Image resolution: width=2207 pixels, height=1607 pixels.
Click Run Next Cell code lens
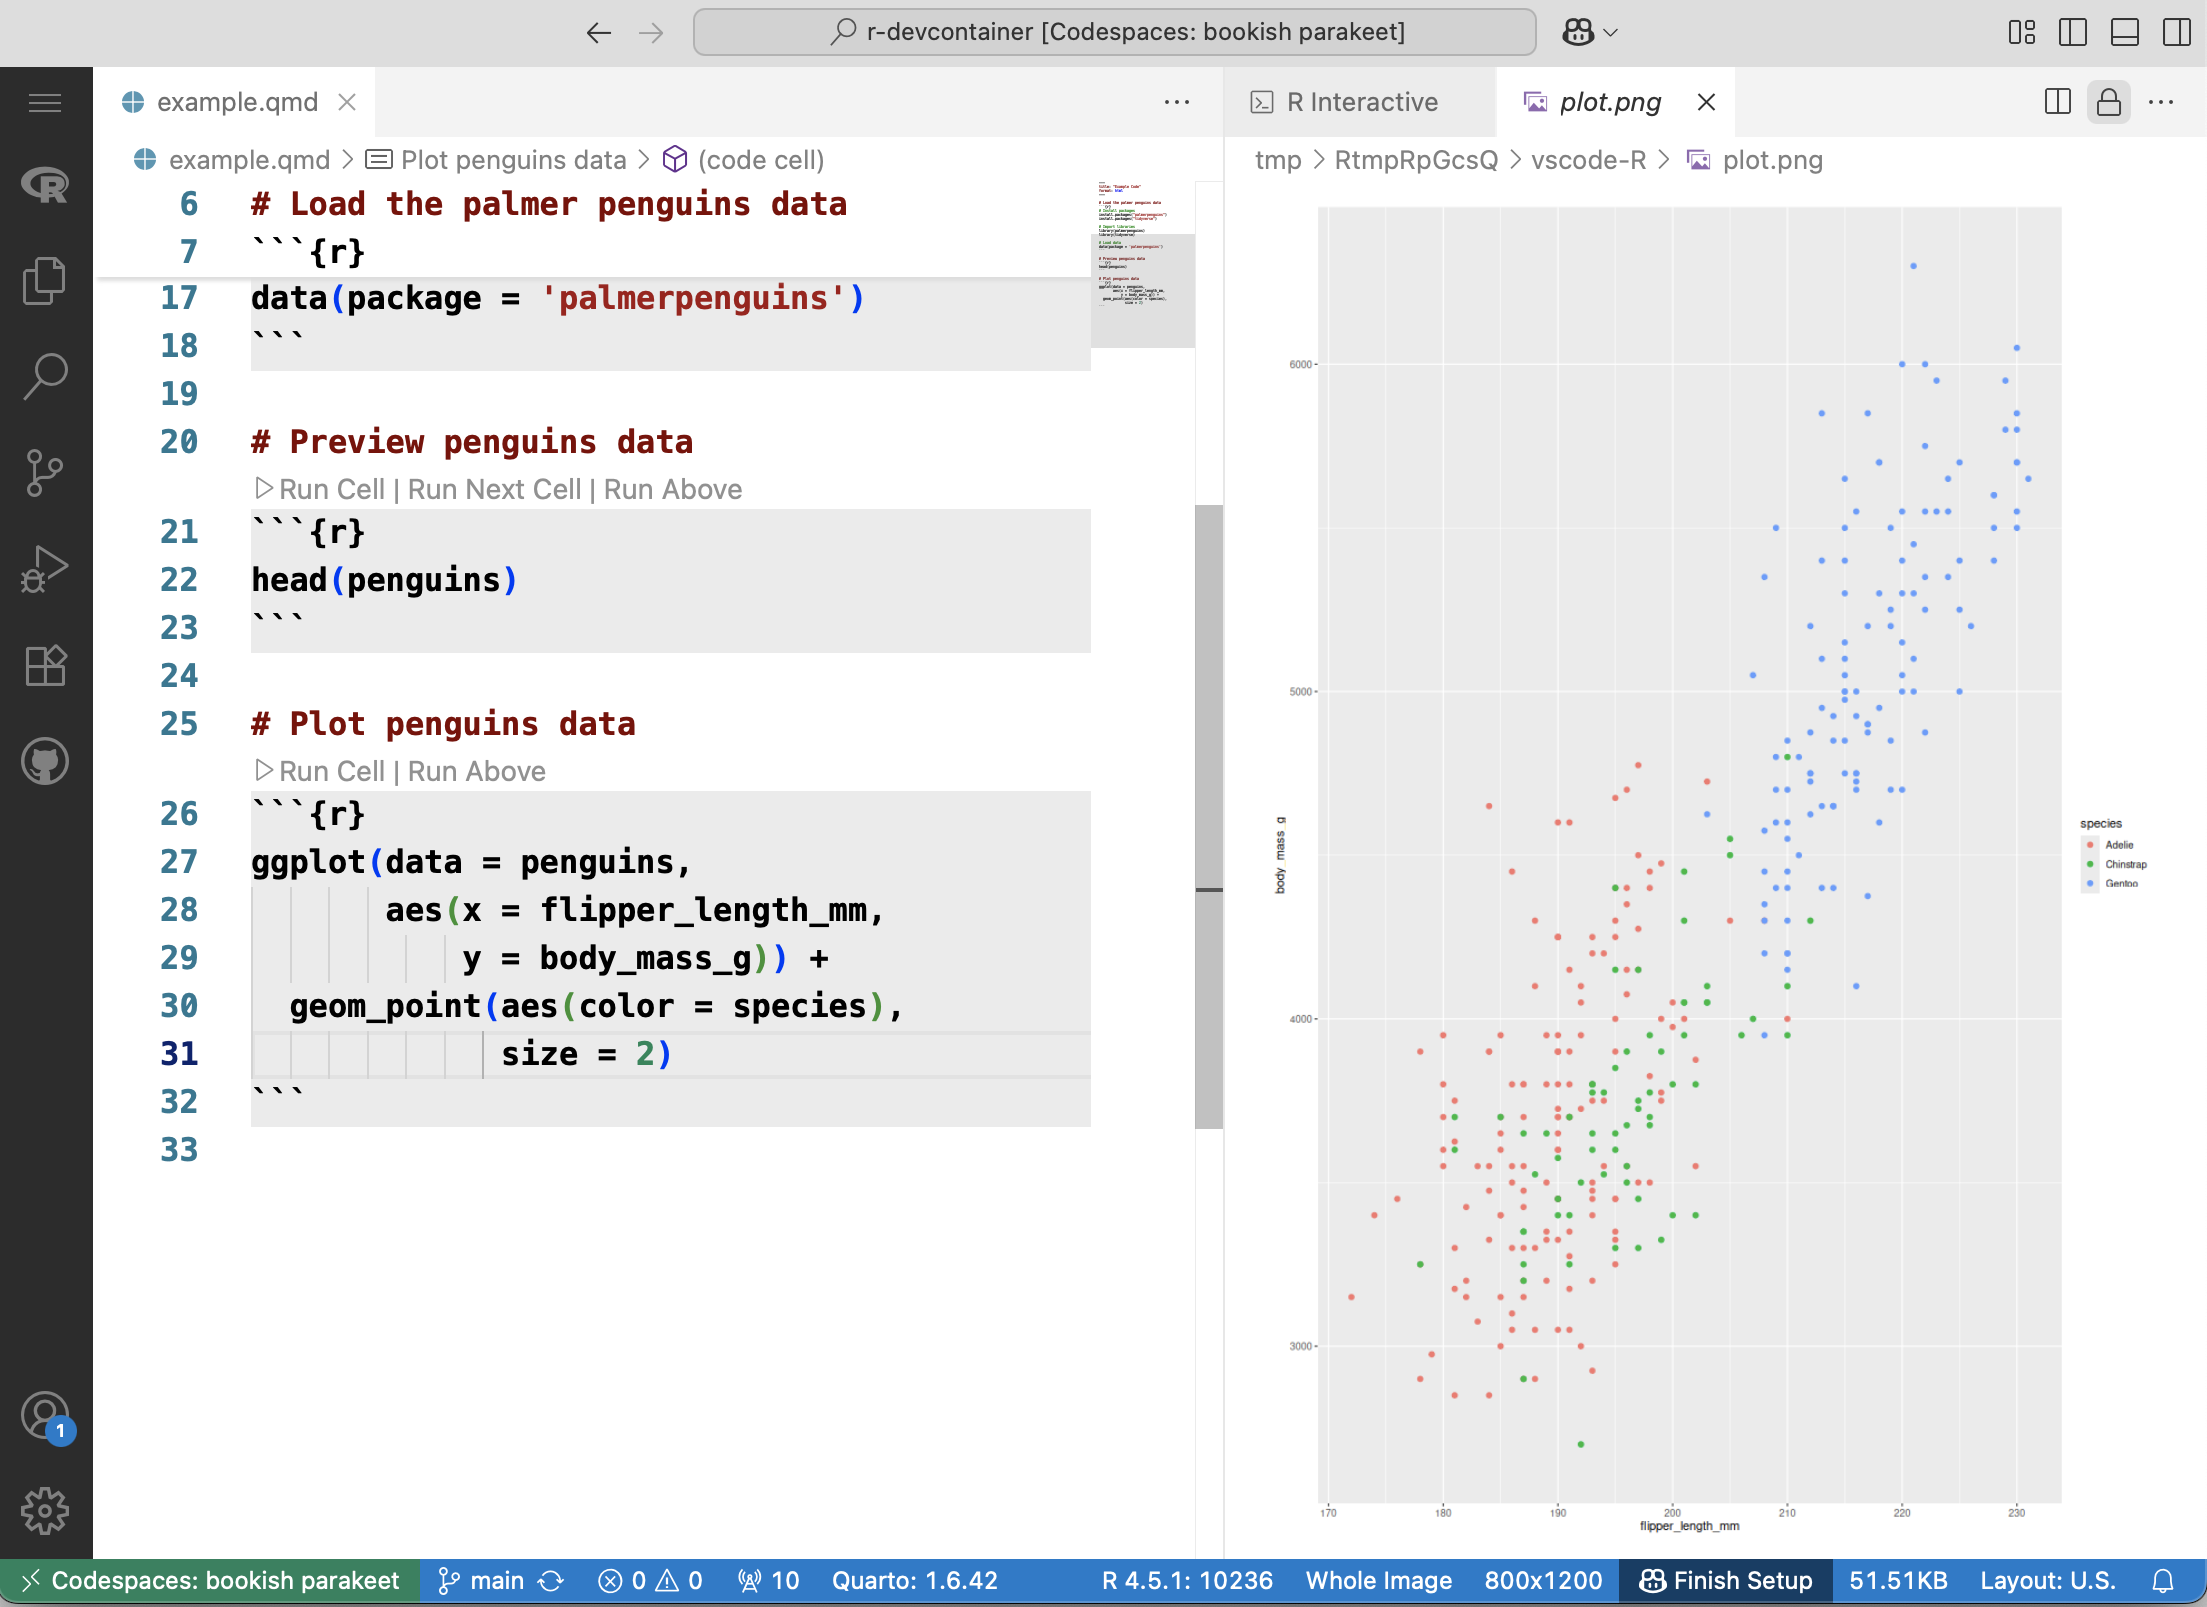[x=494, y=489]
